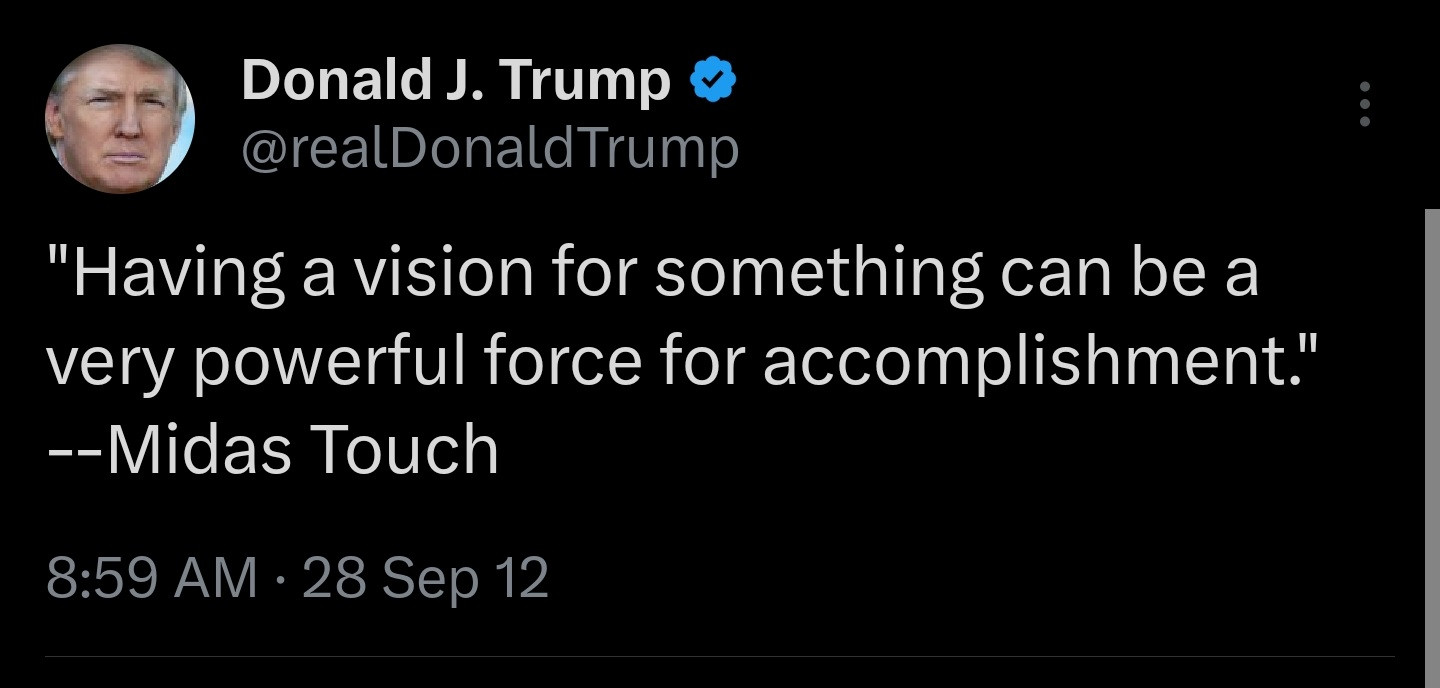This screenshot has height=688, width=1440.
Task: Click the word "Touch" in the attribution
Action: (404, 450)
